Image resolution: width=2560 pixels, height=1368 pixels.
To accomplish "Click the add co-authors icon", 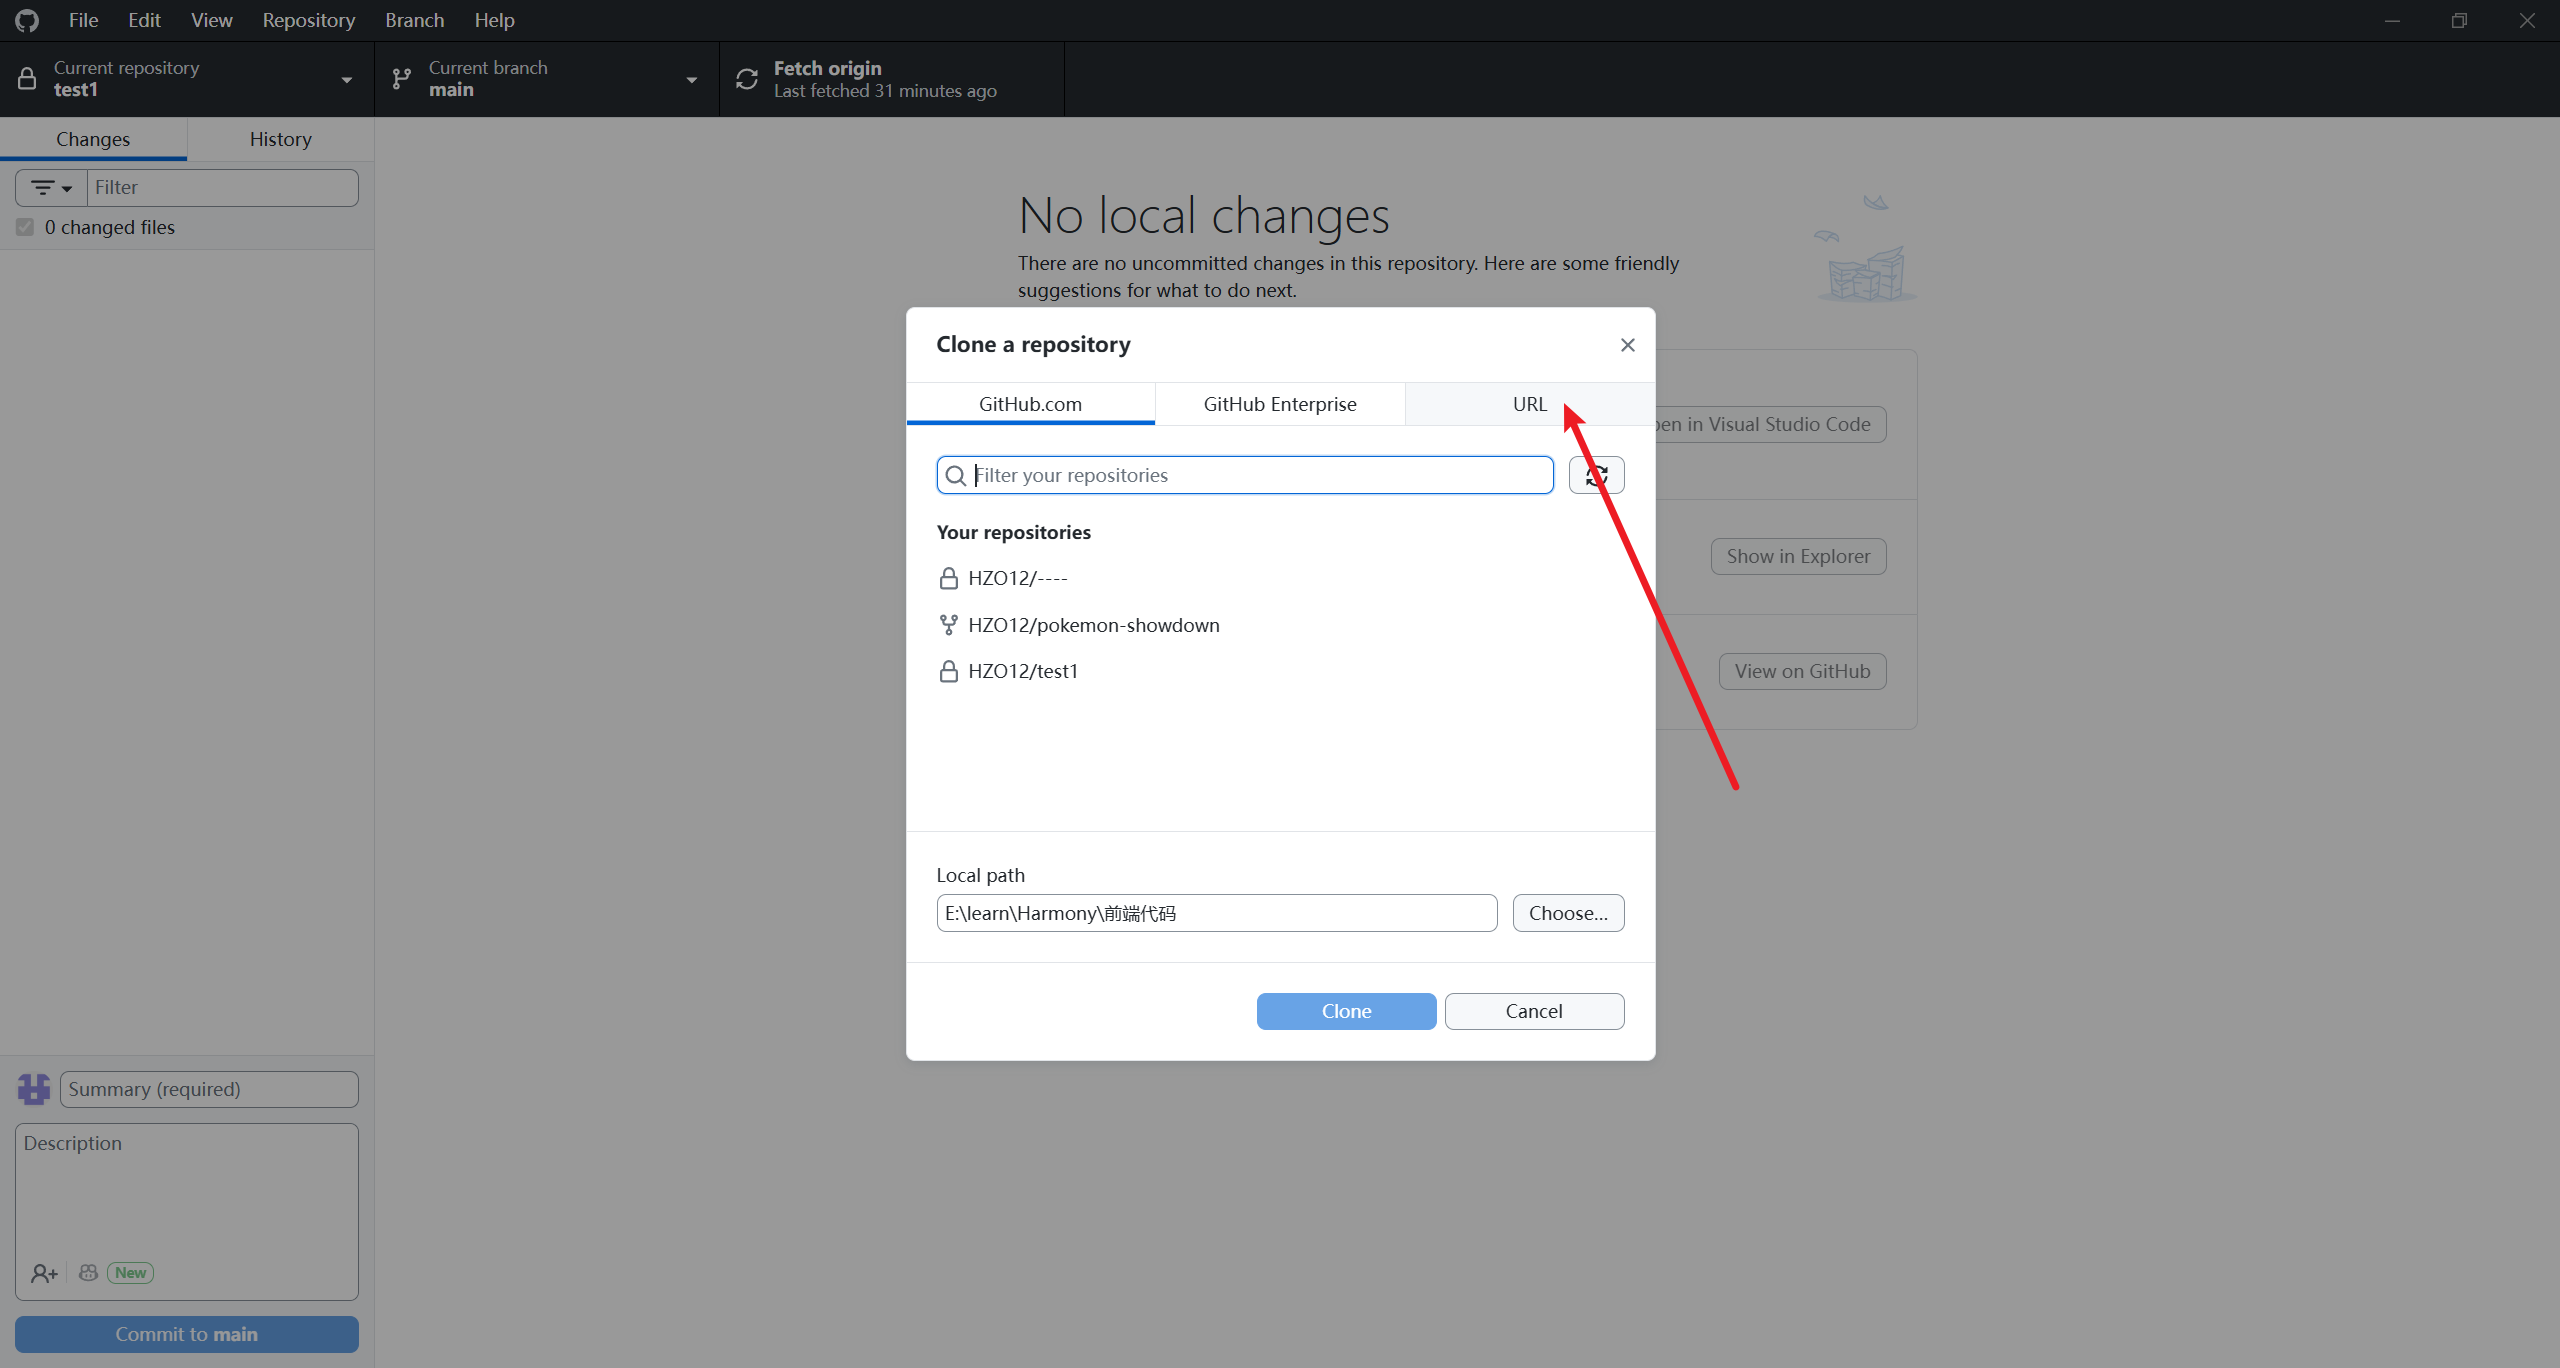I will pyautogui.click(x=43, y=1273).
